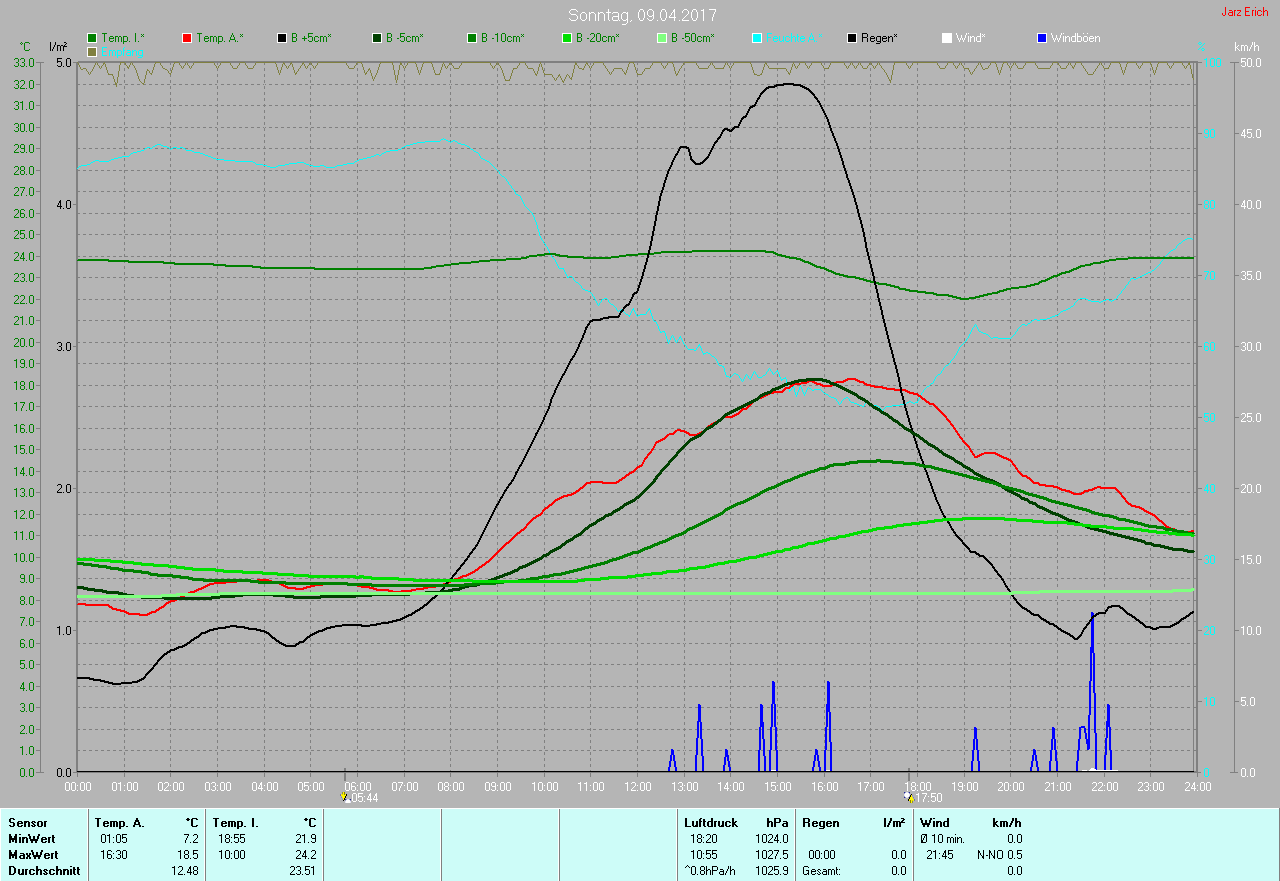Click the sunrise marker icon at 05:44
Image resolution: width=1280 pixels, height=881 pixels.
click(346, 797)
